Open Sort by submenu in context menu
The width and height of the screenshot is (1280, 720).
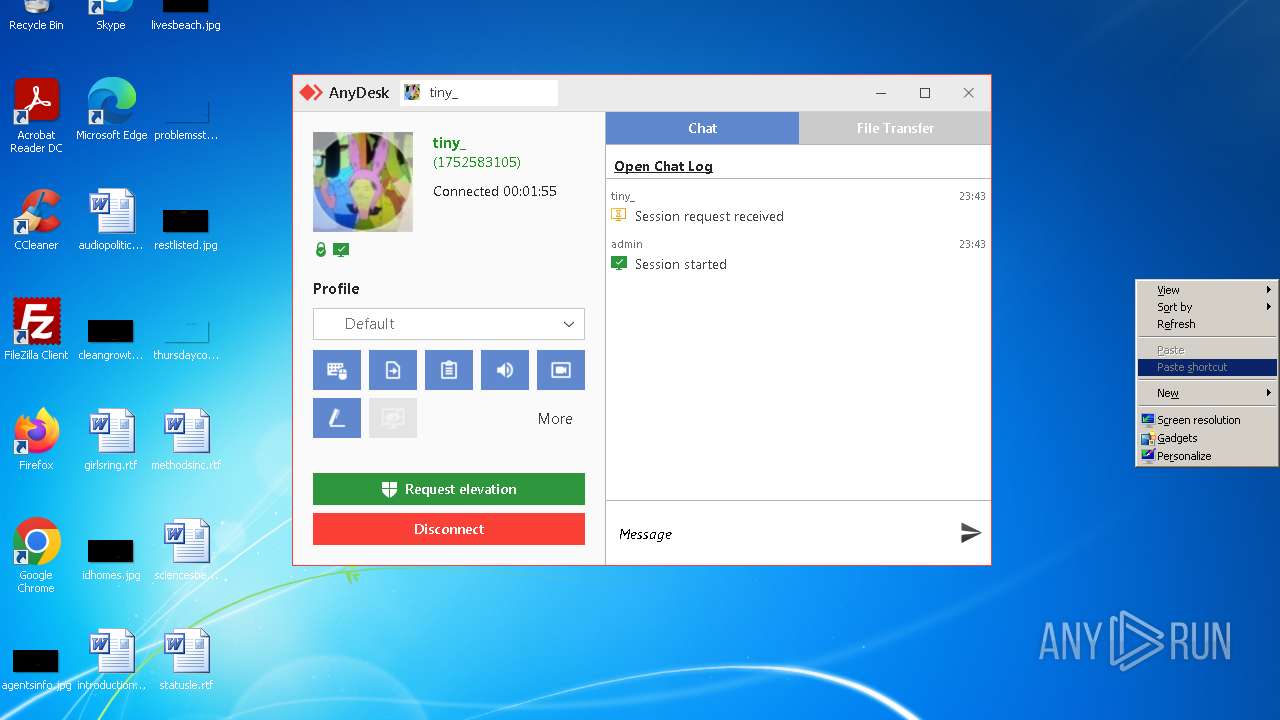[1207, 307]
